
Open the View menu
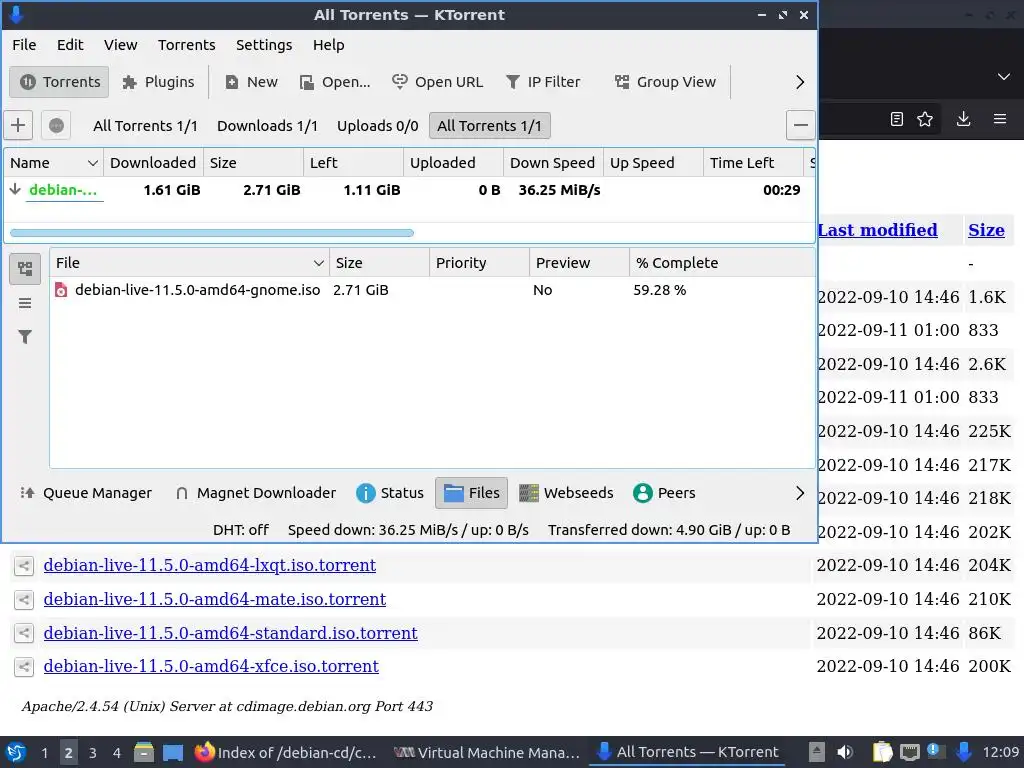[x=120, y=44]
